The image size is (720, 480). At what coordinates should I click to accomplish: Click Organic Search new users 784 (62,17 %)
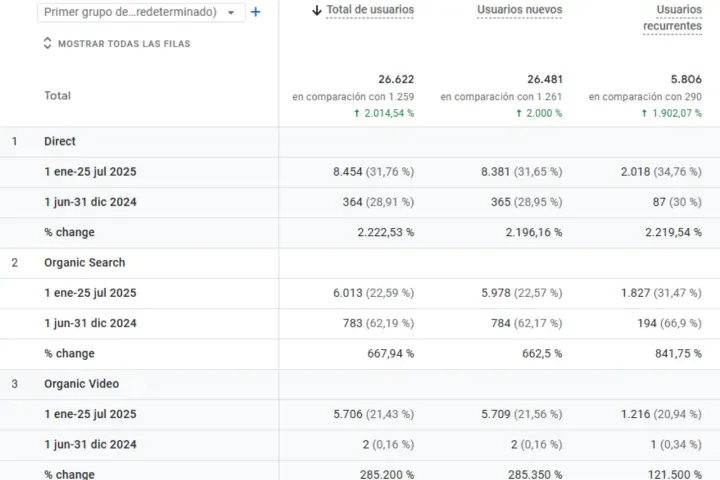click(x=527, y=323)
